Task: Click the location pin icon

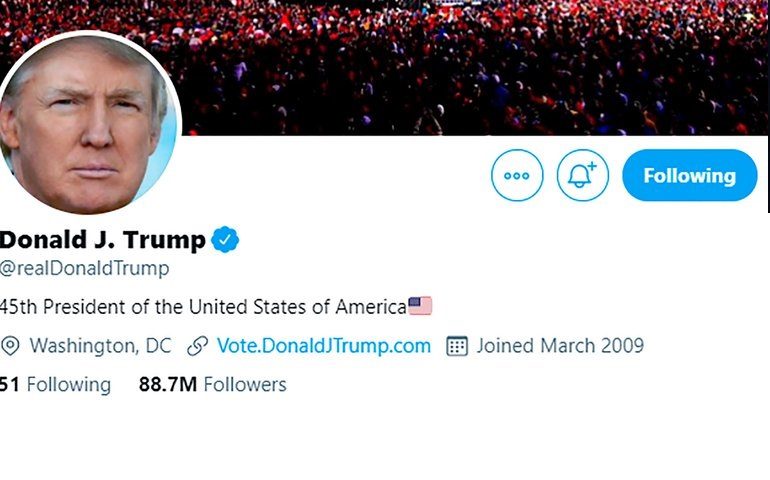Action: [10, 346]
